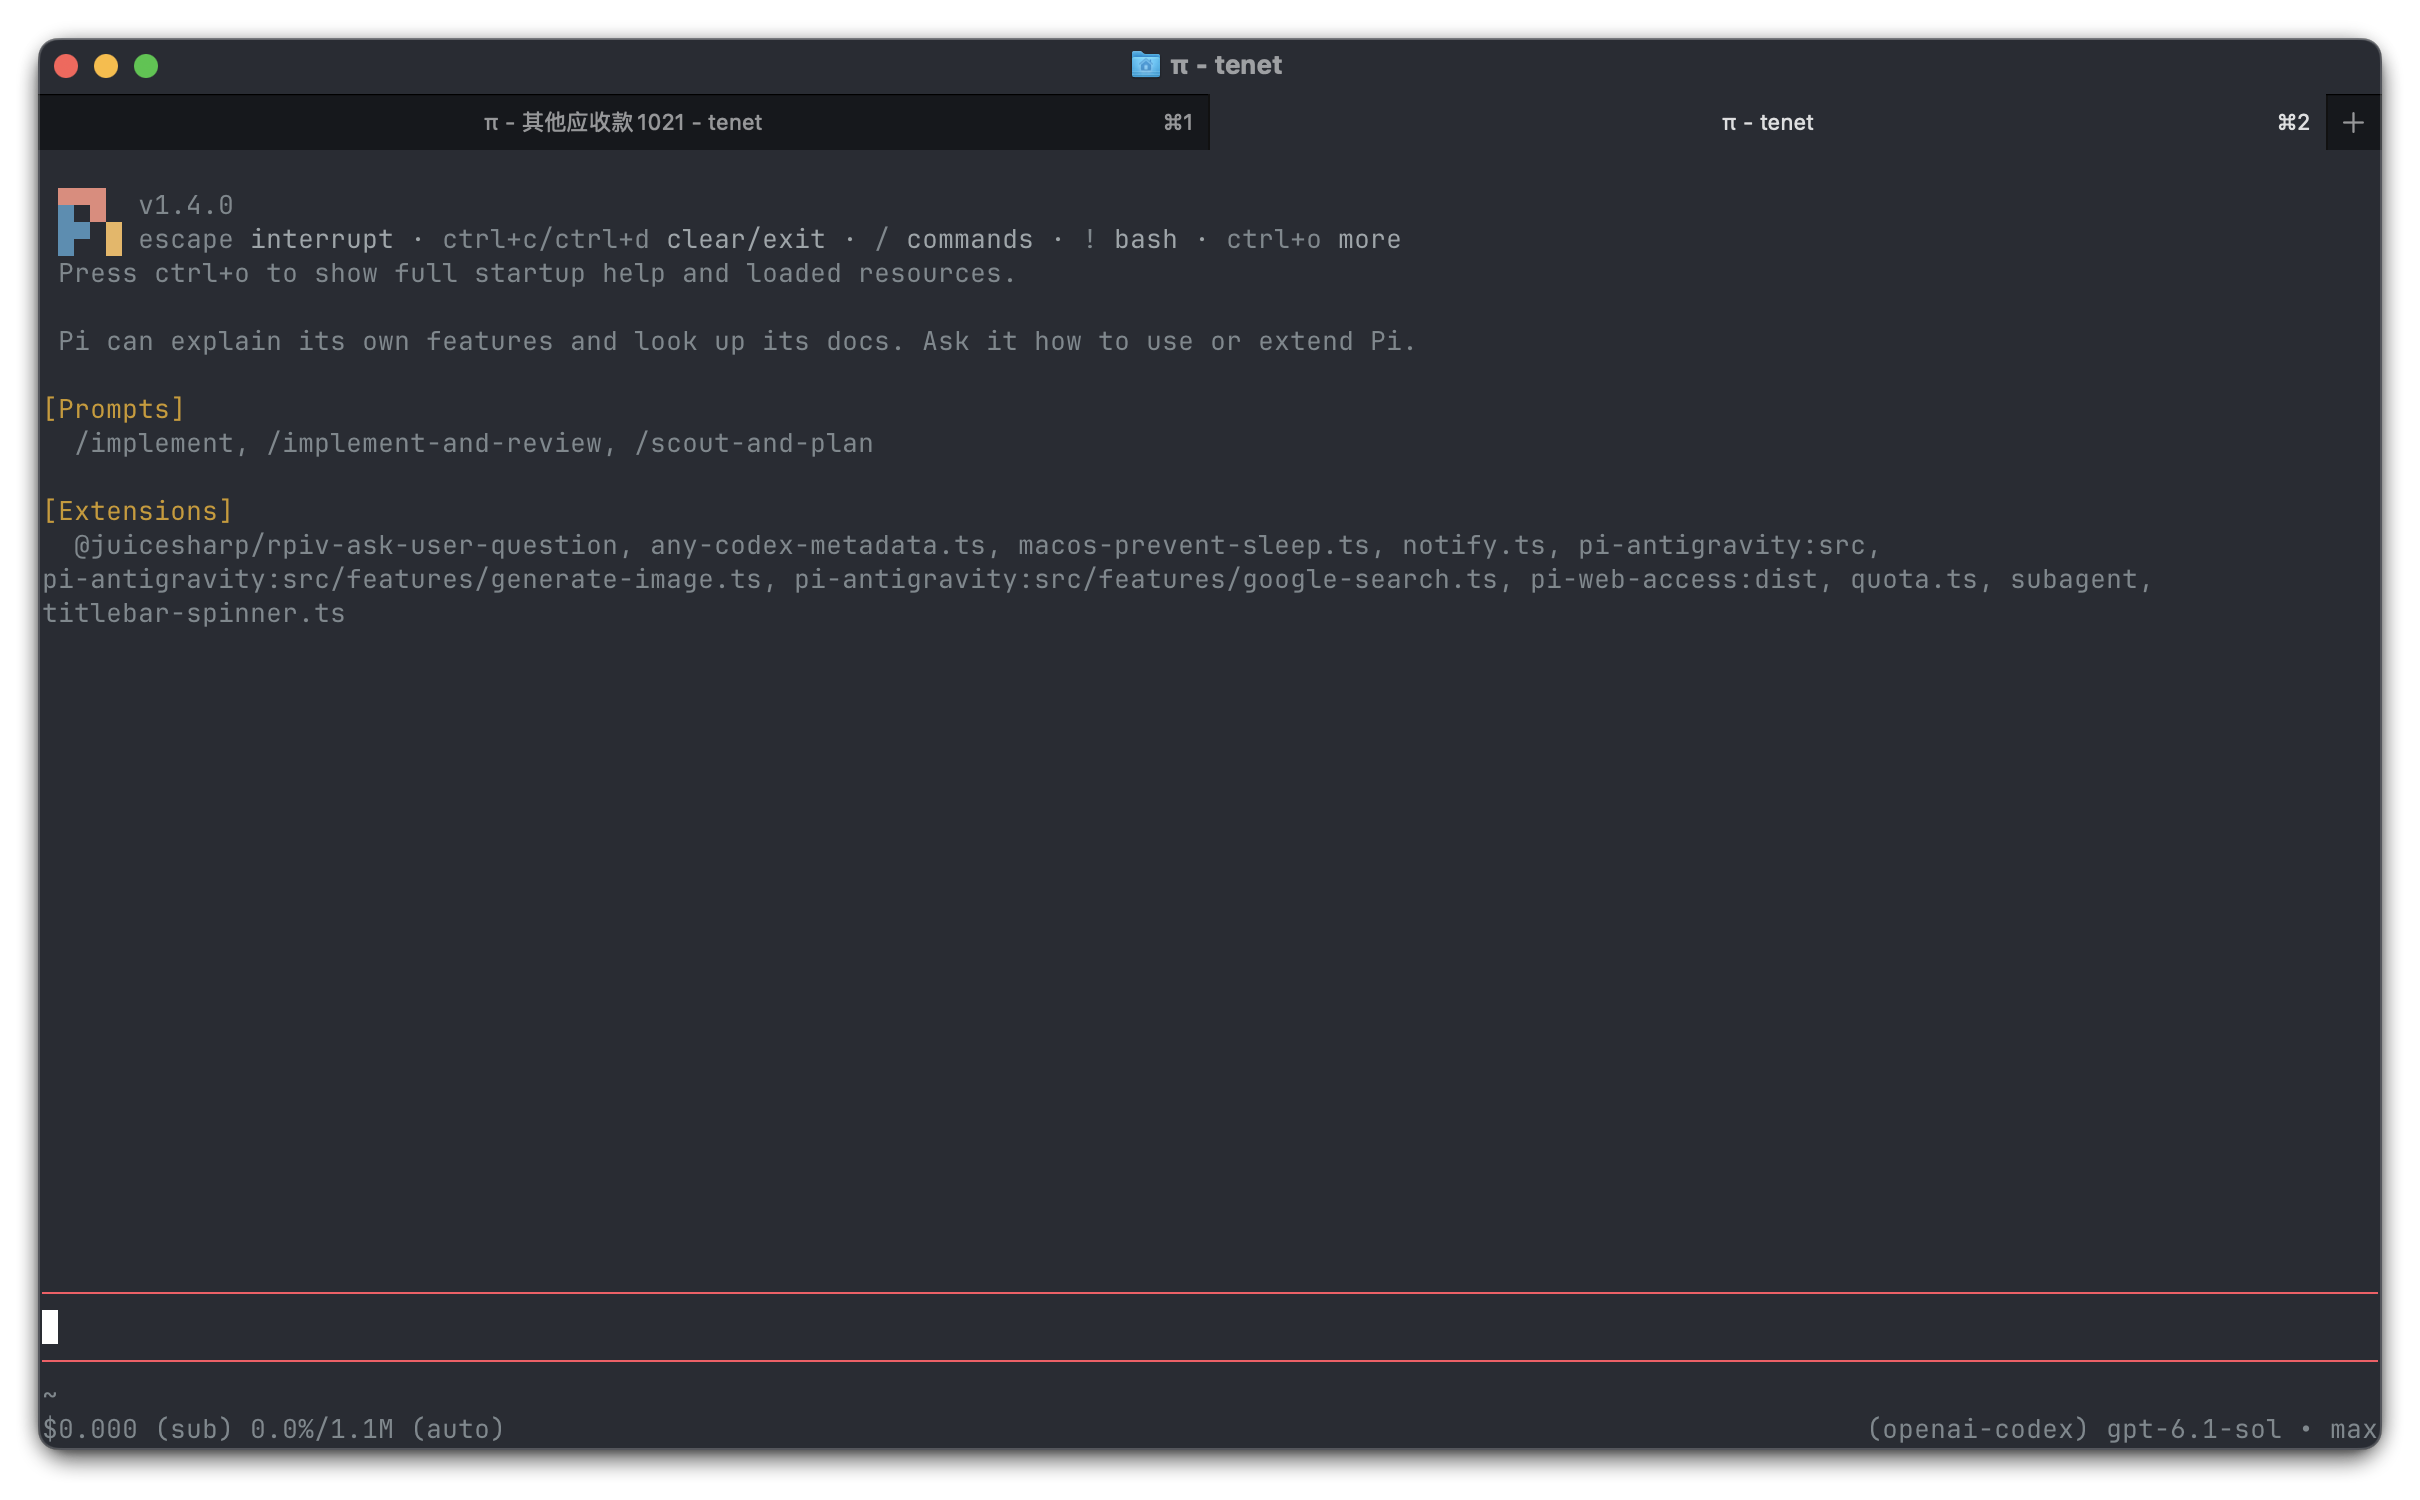Click 'titlebar-spinner.ts' extension text
The image size is (2420, 1500).
pos(194,613)
